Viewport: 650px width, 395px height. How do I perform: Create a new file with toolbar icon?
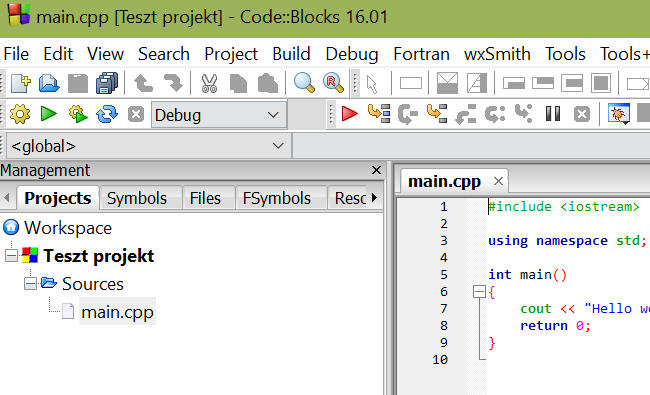(20, 83)
